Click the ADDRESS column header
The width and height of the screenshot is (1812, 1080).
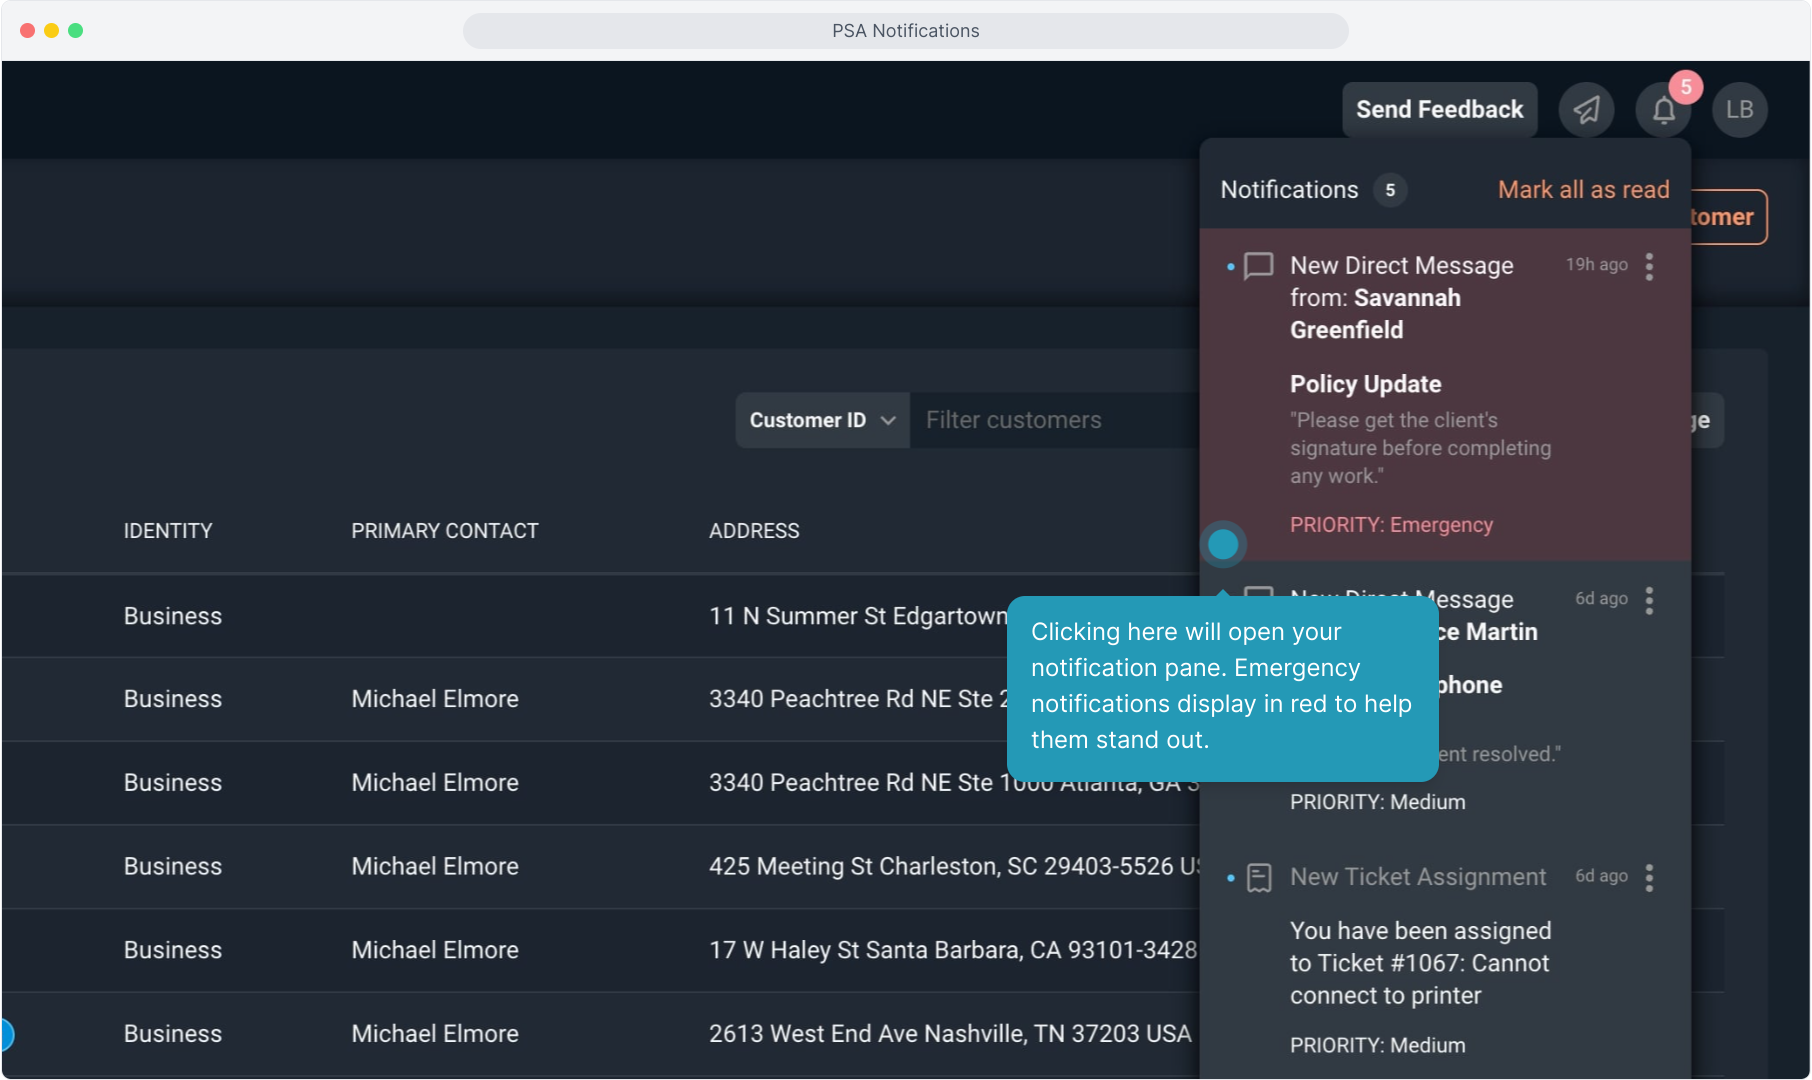point(754,531)
